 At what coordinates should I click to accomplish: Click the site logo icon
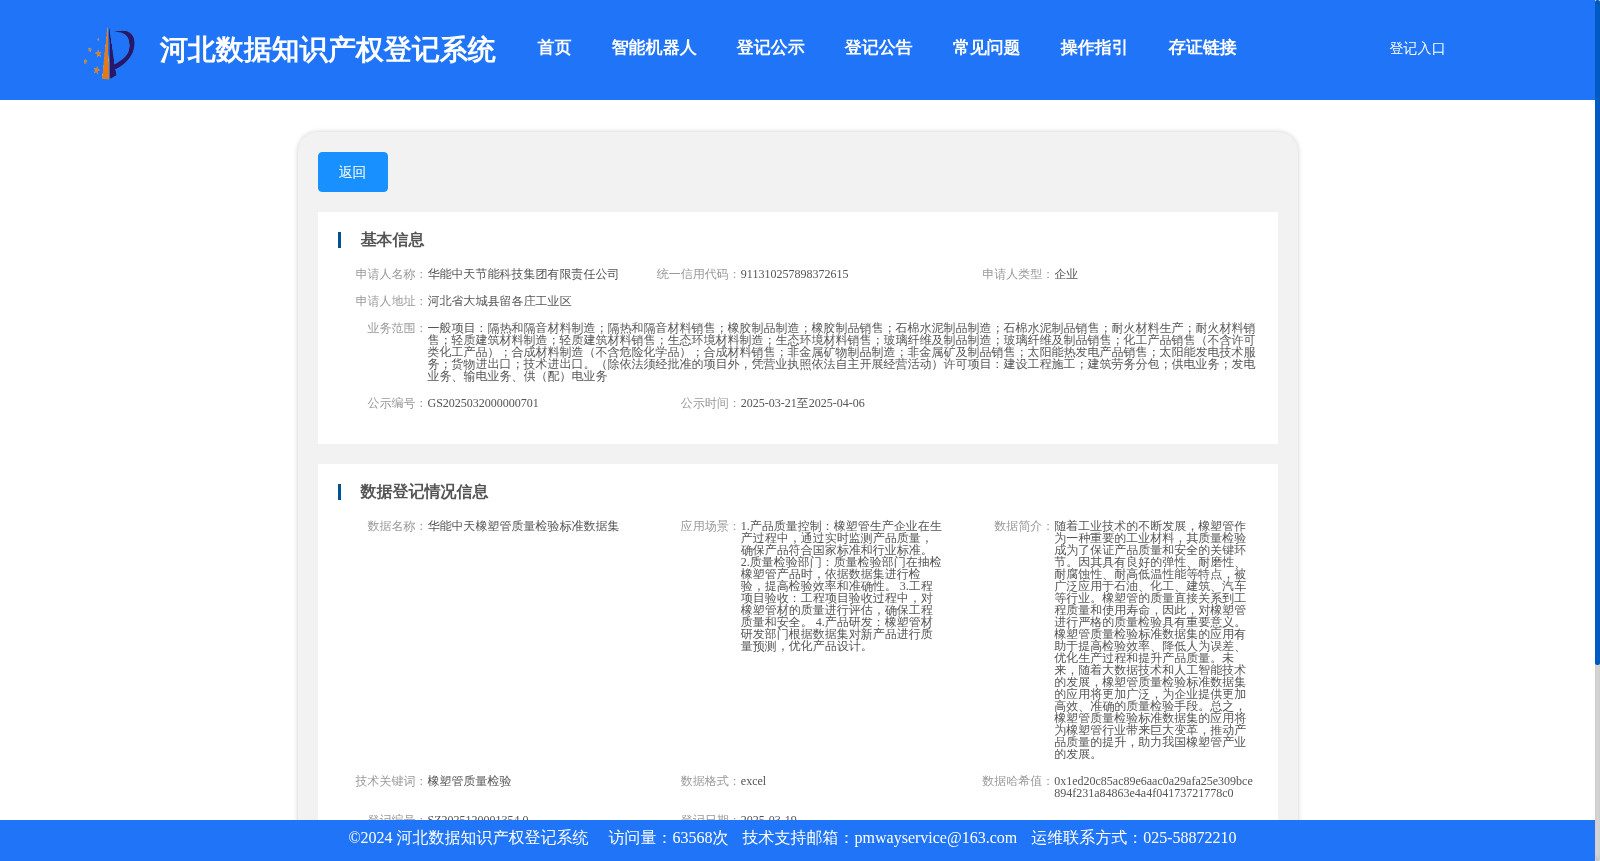point(109,52)
